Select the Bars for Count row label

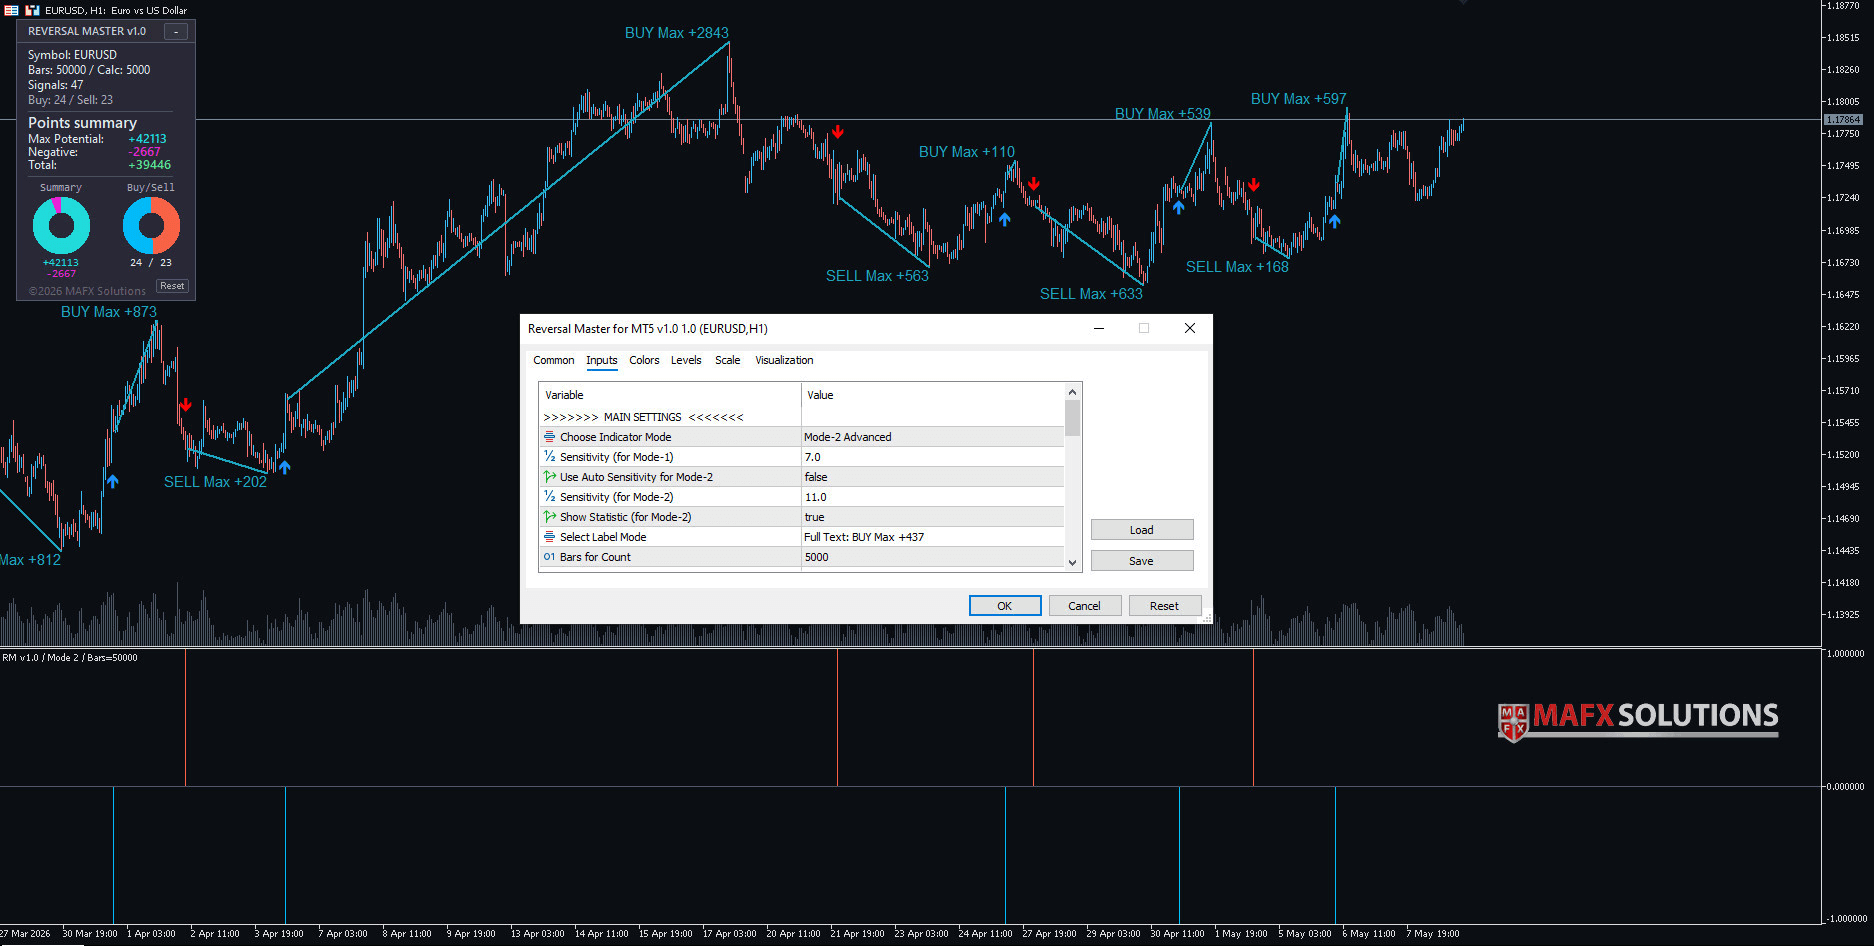pos(595,557)
